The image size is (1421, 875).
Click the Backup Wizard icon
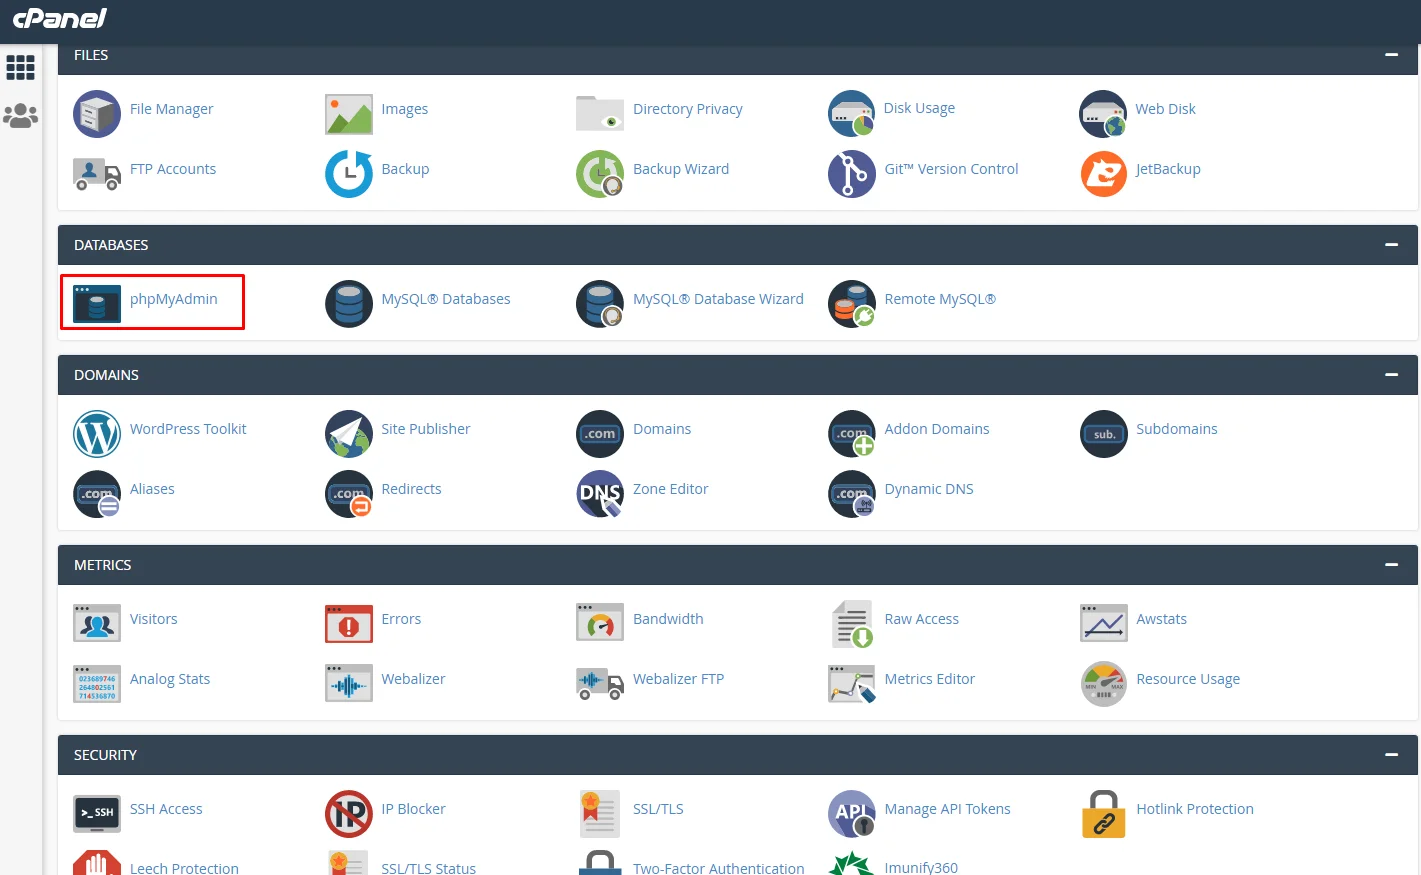600,174
